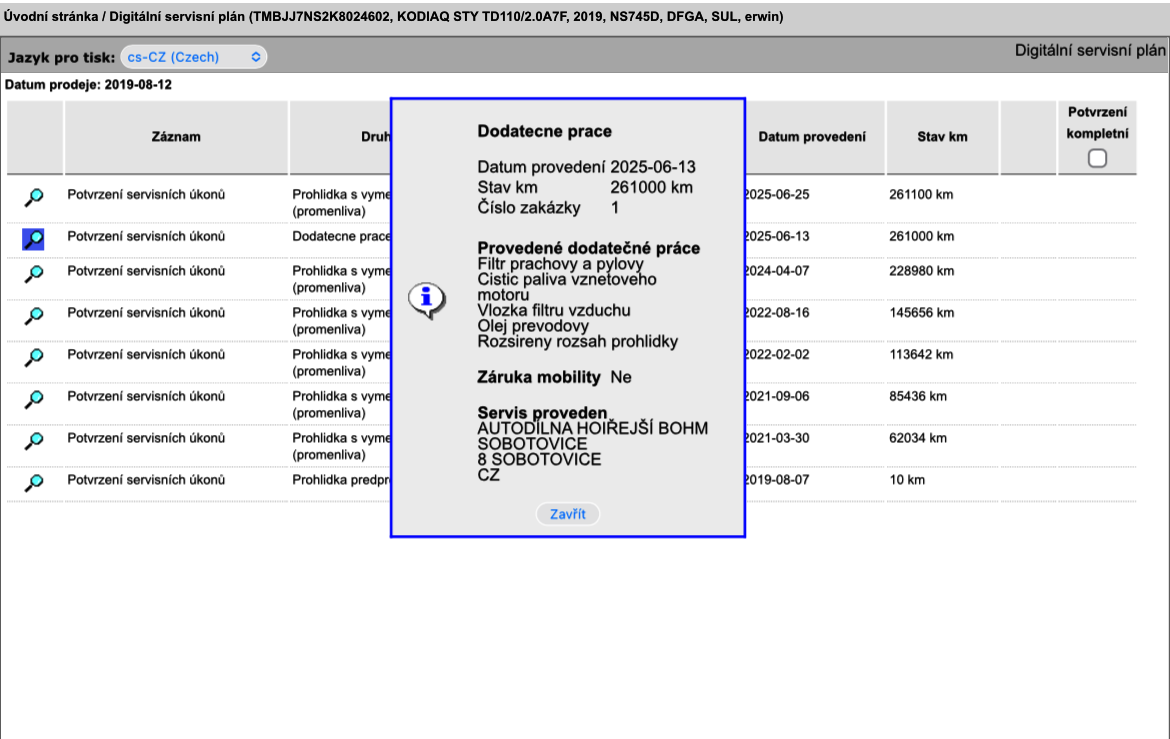Select date cell 2019-08-07
This screenshot has width=1170, height=739.
[x=777, y=480]
